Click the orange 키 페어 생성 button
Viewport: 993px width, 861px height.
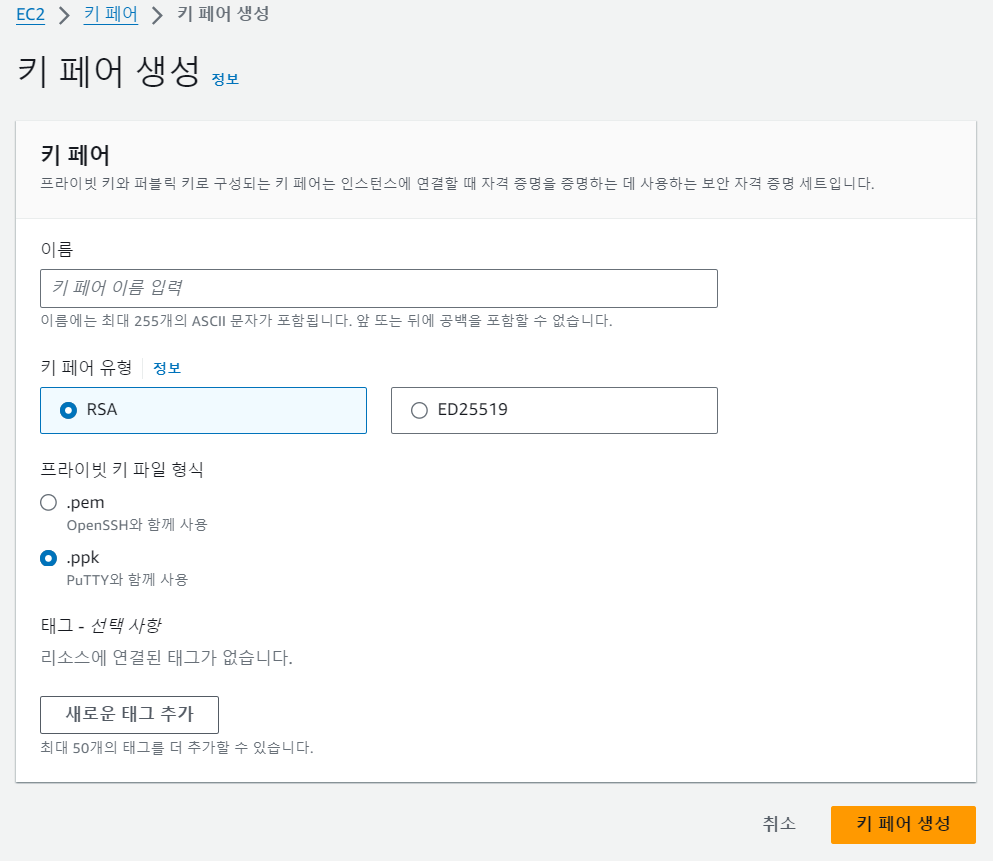pos(903,824)
